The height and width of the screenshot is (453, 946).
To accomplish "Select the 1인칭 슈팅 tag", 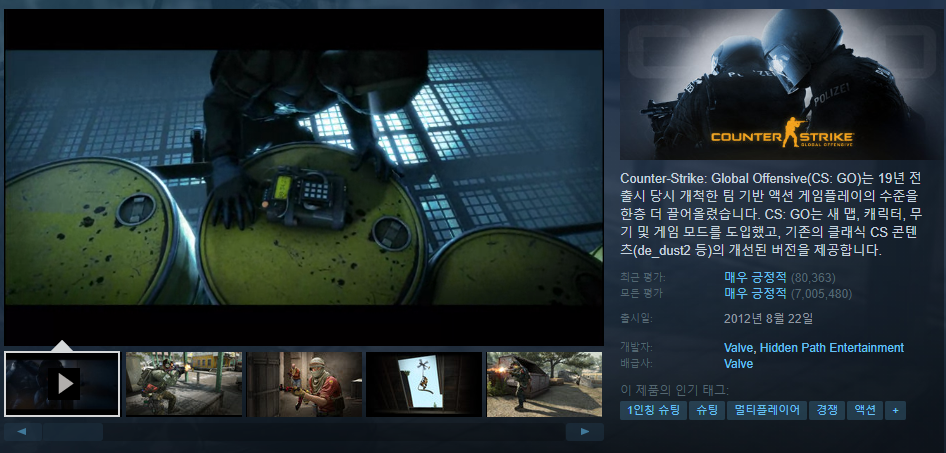I will (x=653, y=410).
